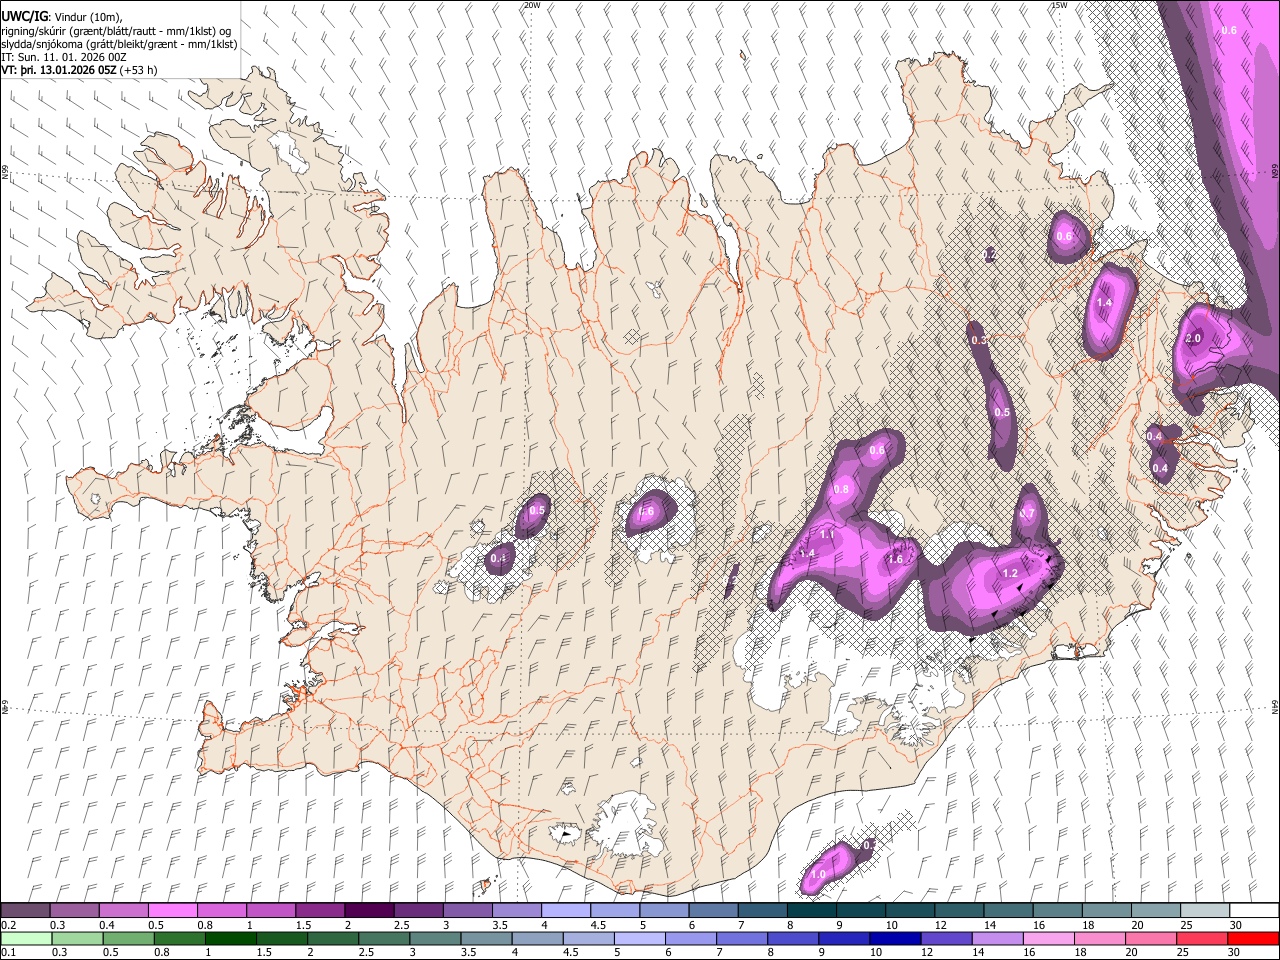Click the valid time 'VT: þri. 13.01.2026 05Z'
1280x960 pixels.
[59, 70]
